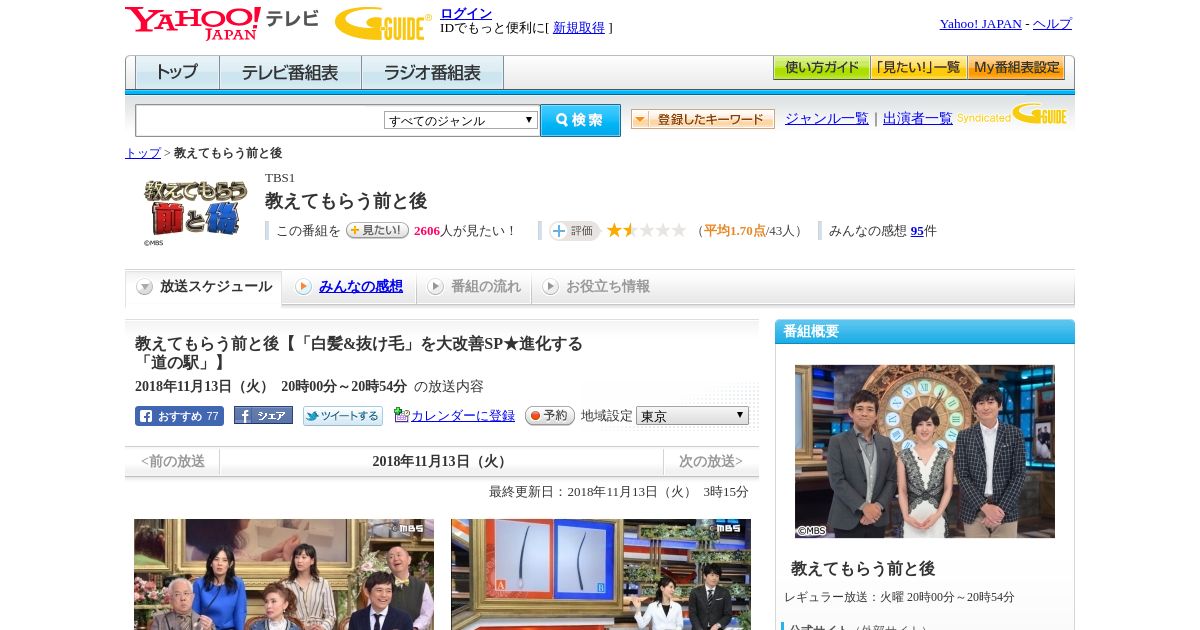Screen dimensions: 1200x630
Task: Click the トップ breadcrumb link
Action: point(142,153)
